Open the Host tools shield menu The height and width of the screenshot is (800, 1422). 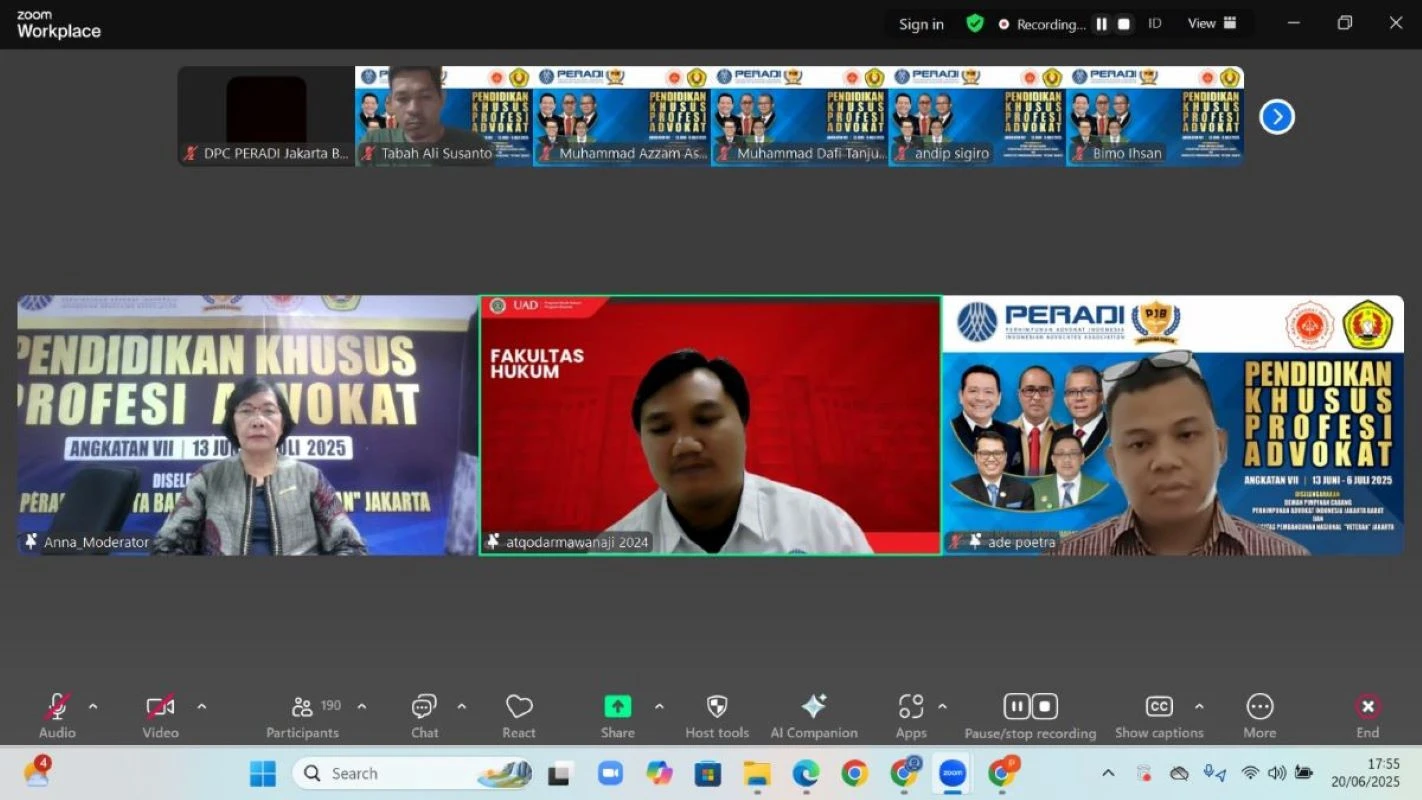click(x=717, y=715)
